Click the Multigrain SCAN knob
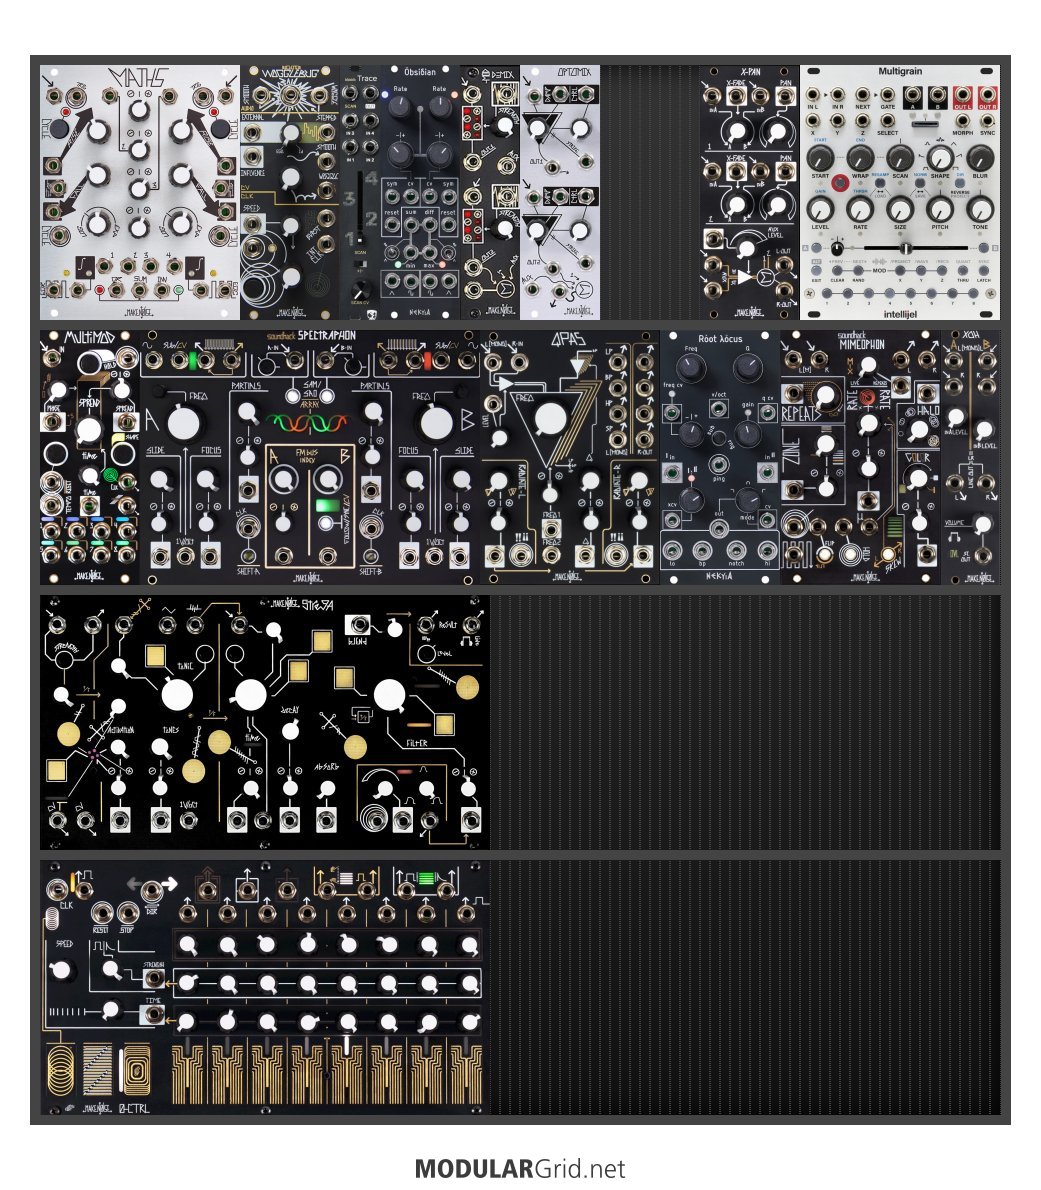Screen dimensions: 1041x1190 (x=900, y=158)
